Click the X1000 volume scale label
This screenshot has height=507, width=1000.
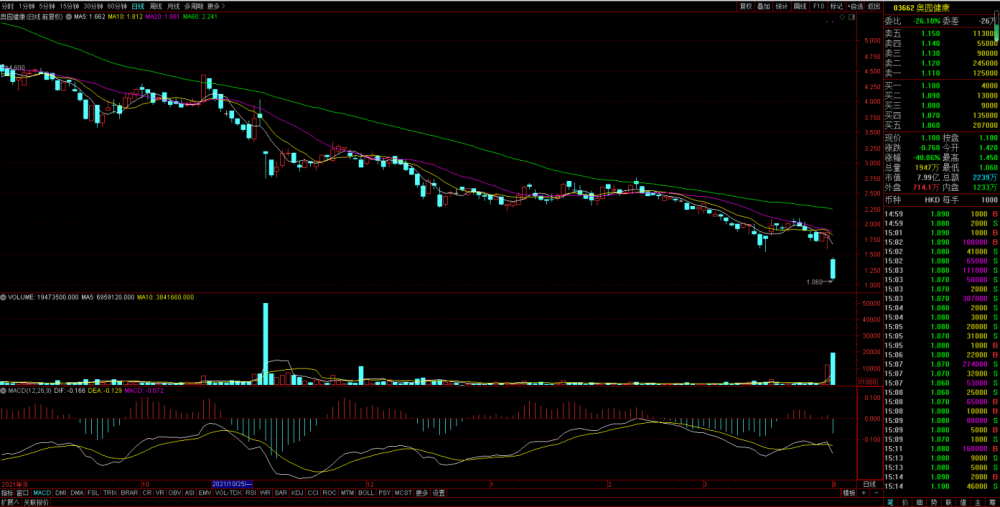tap(866, 381)
